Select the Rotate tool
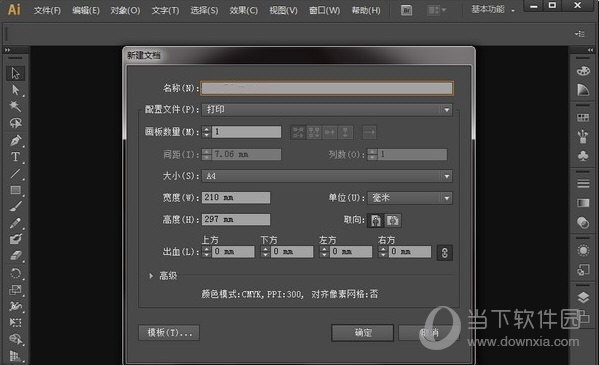Viewport: 599px width, 365px height. [15, 273]
